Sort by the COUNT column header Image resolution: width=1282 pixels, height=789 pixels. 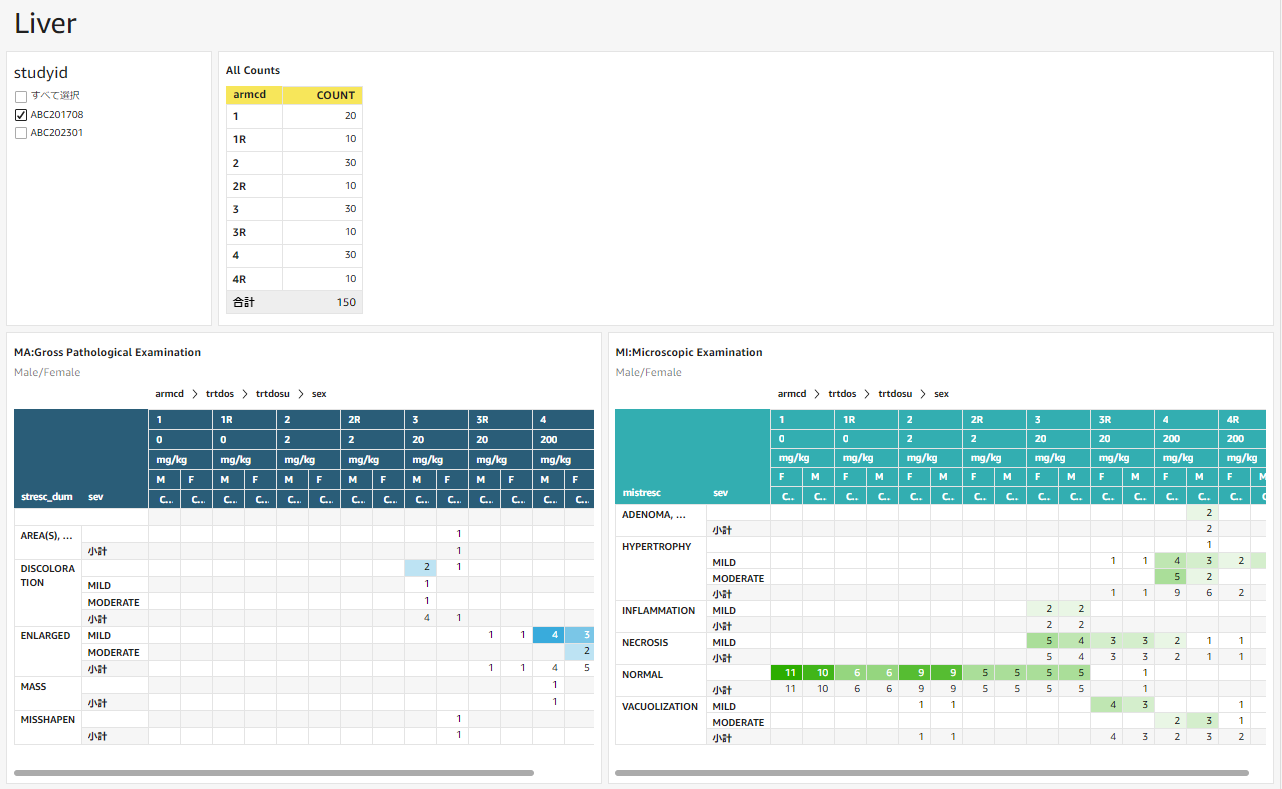click(335, 94)
